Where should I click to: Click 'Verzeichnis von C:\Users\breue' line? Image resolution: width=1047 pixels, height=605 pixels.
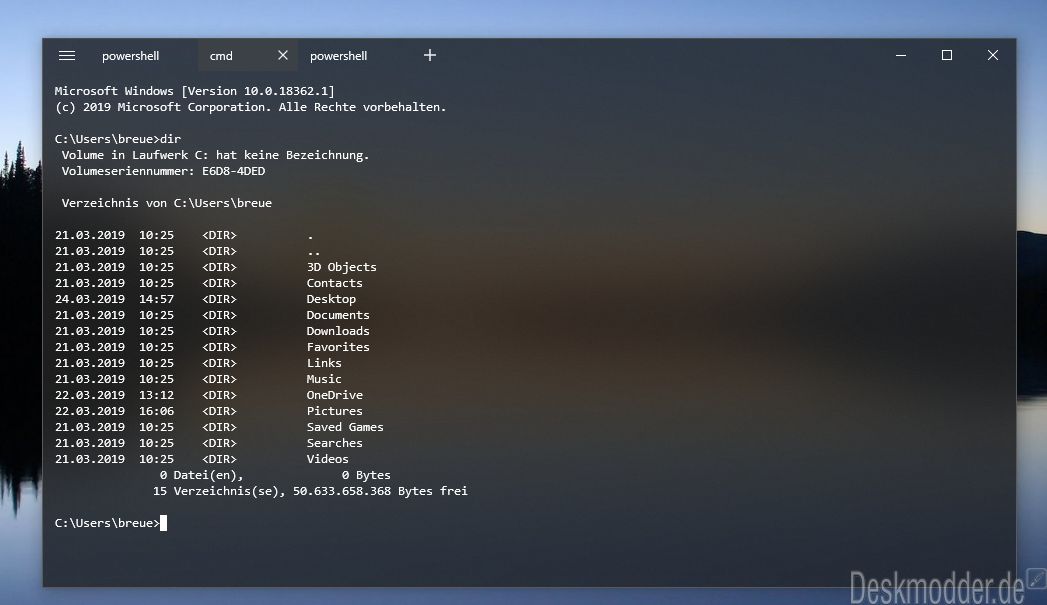[166, 203]
